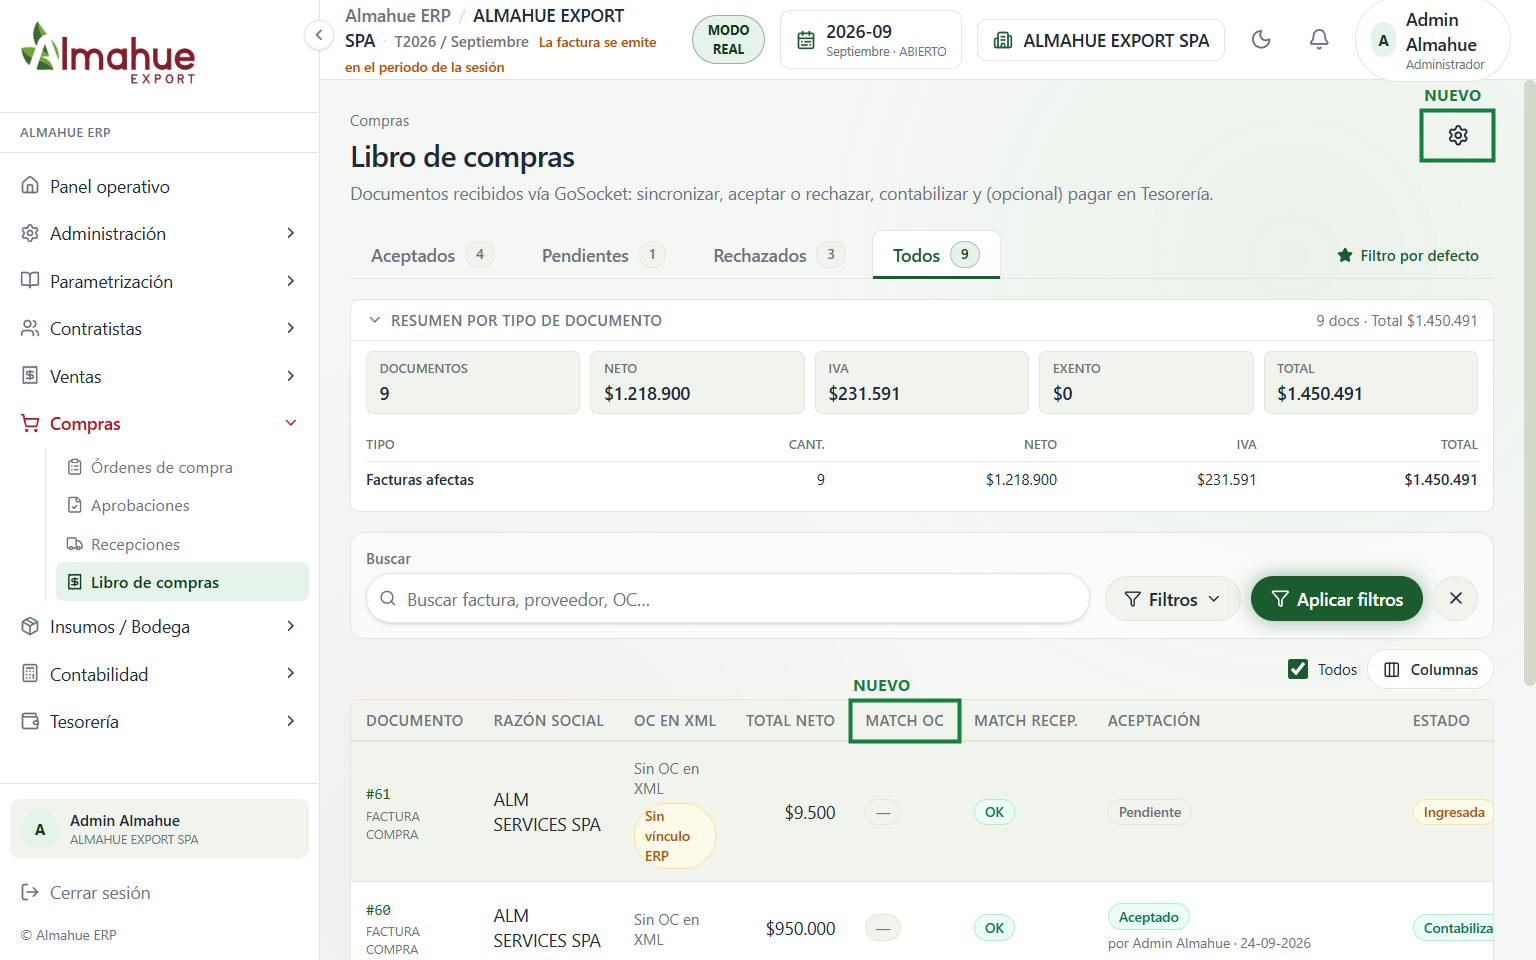Uncheck the Todos checkbox

(x=1298, y=669)
